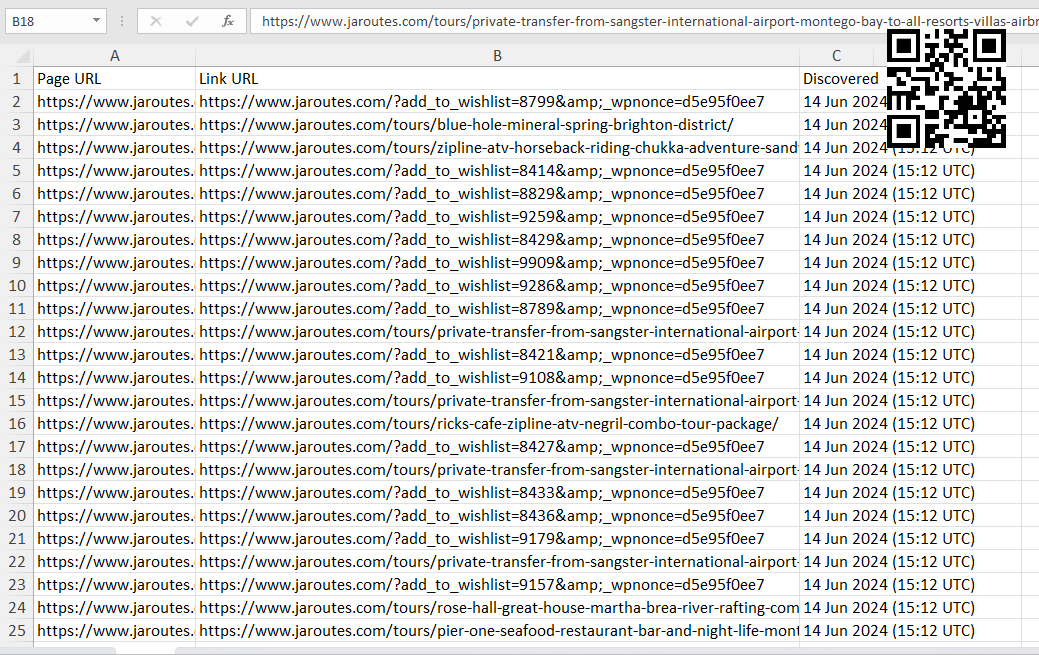Click the Select All corner triangle

tap(17, 56)
